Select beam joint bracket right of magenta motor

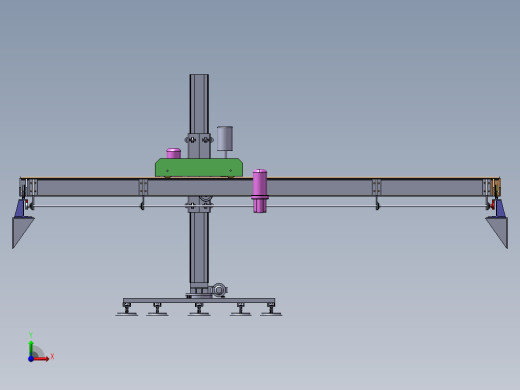[376, 187]
